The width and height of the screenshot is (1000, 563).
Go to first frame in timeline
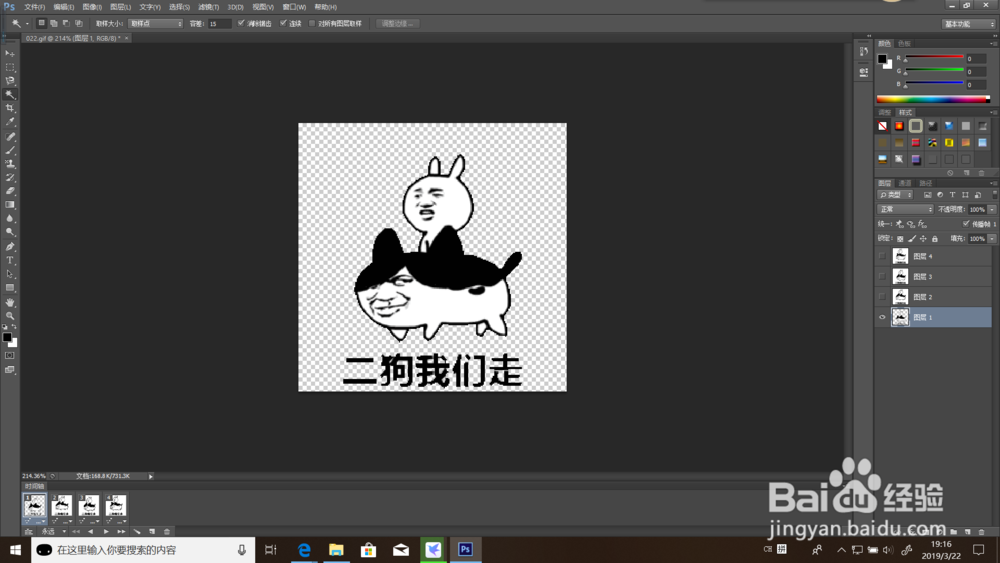[76, 531]
